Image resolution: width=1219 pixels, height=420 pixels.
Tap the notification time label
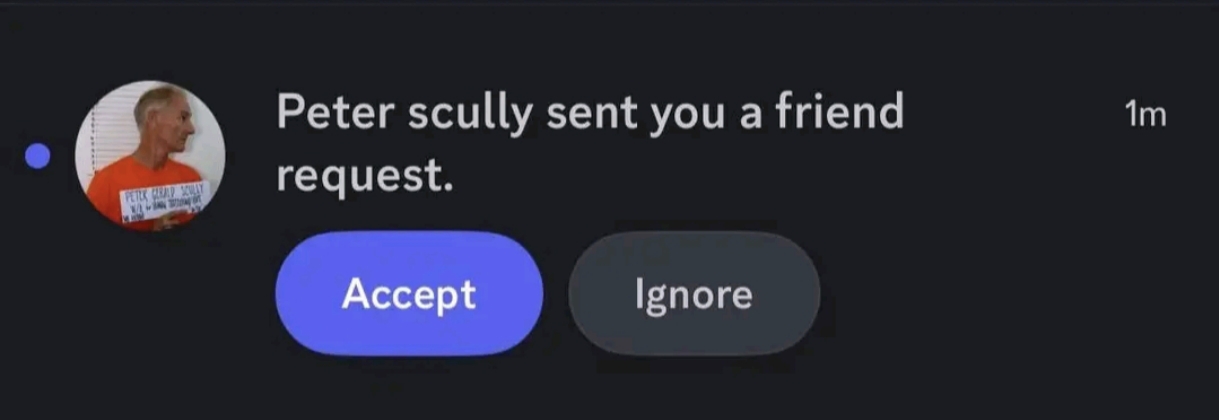pyautogui.click(x=1145, y=115)
